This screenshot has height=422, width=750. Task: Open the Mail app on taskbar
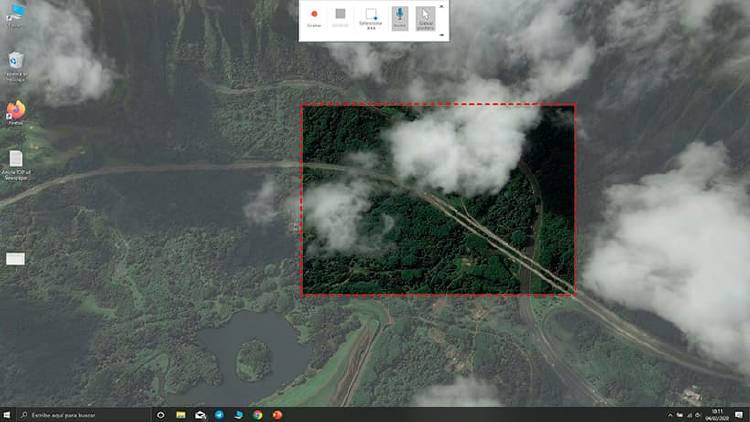(x=201, y=414)
